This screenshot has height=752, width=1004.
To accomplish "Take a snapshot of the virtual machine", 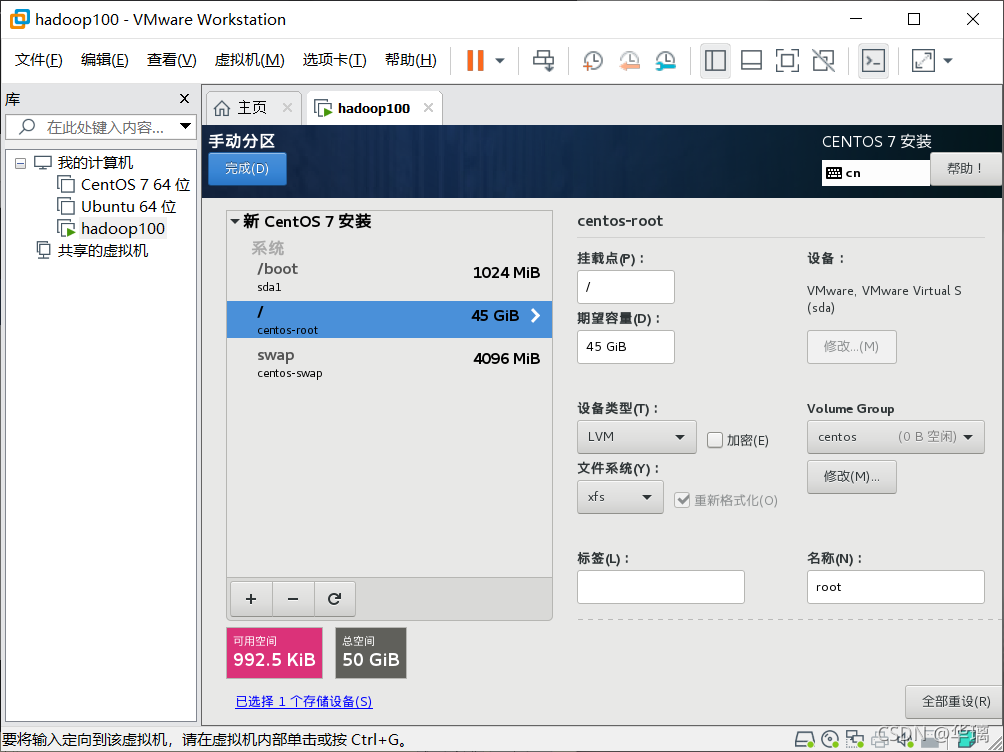I will coord(592,60).
